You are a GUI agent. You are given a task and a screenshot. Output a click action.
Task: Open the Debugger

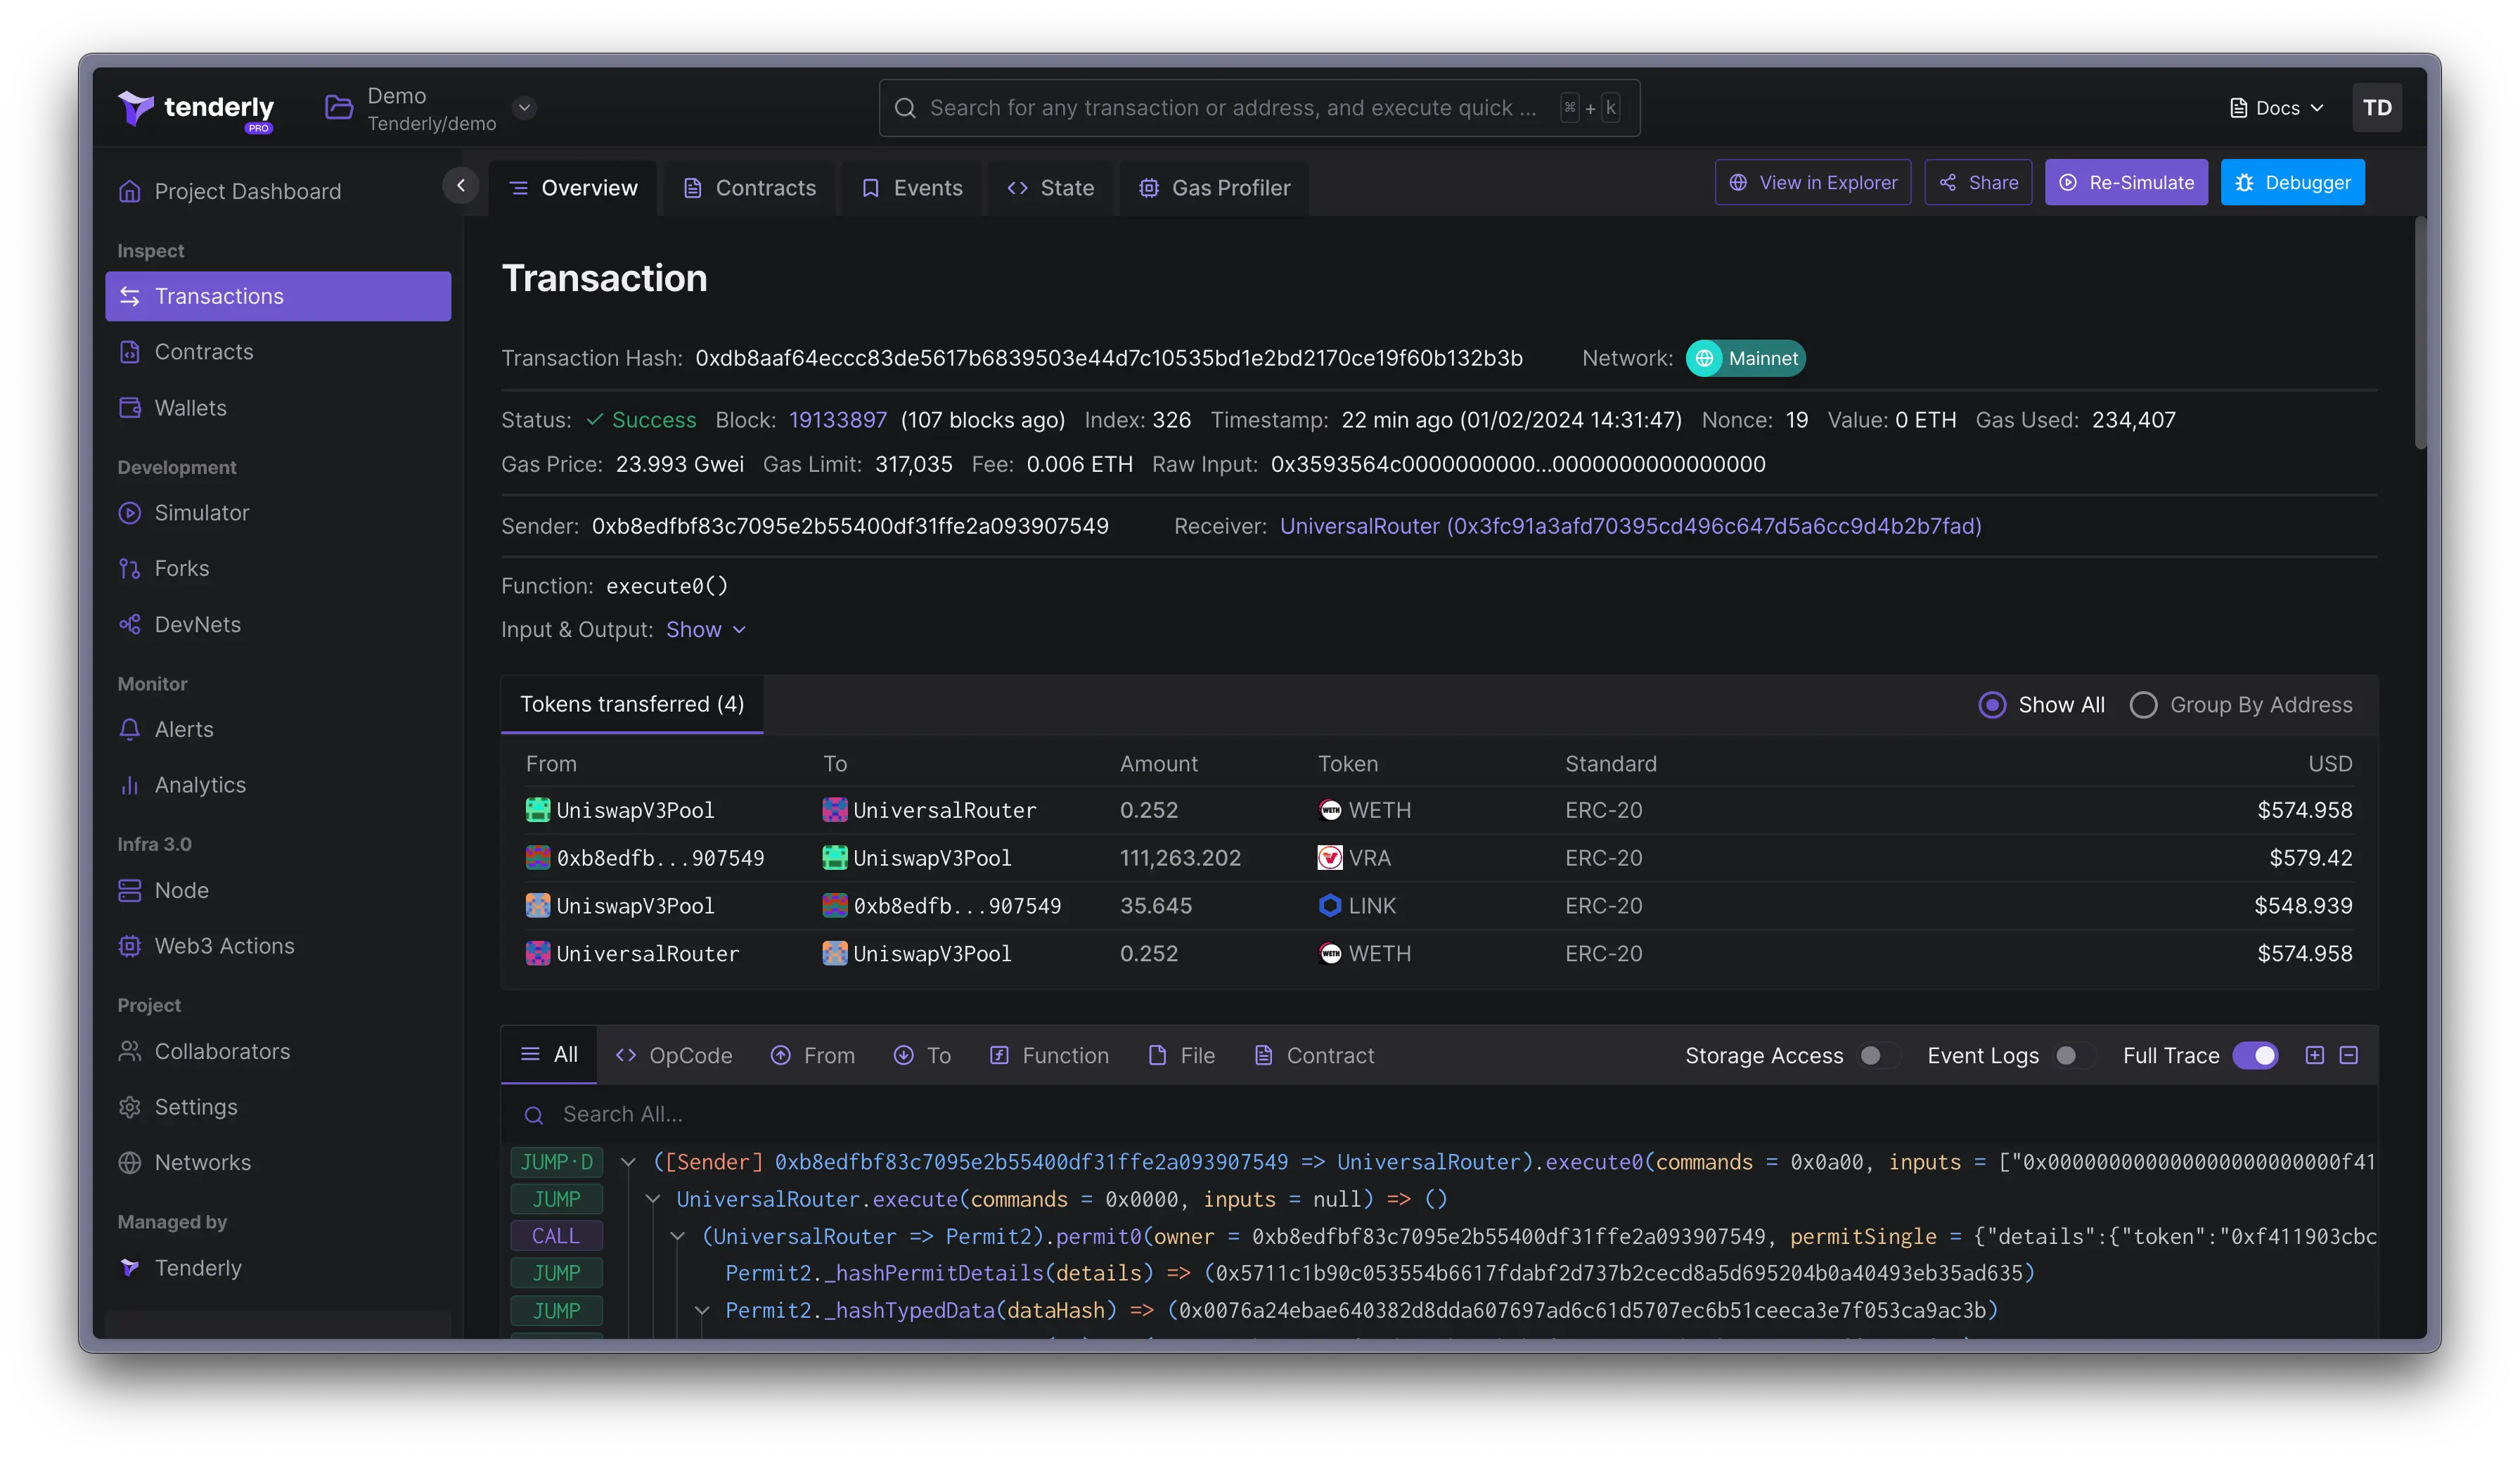point(2292,182)
